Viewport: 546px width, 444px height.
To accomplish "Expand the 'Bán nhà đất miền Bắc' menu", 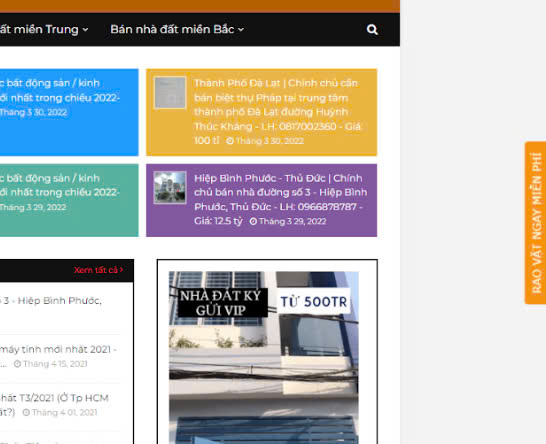I will pos(177,30).
